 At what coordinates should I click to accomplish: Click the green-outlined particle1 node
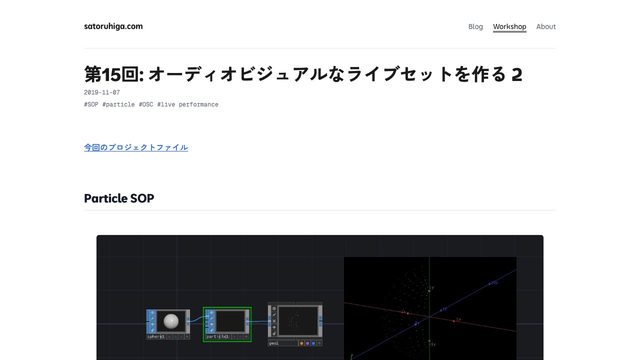point(227,324)
